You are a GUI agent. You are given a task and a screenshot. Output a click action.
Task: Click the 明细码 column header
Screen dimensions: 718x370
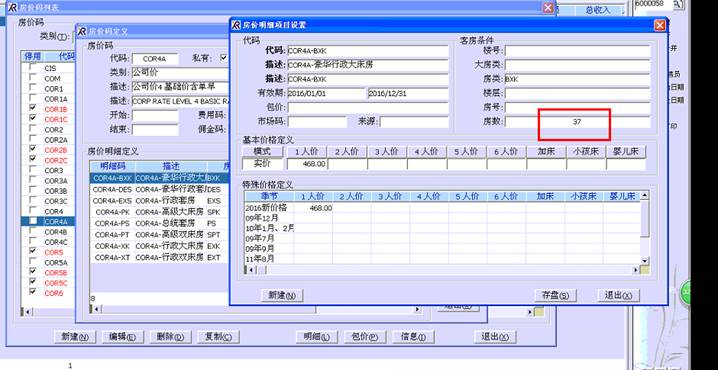(113, 166)
